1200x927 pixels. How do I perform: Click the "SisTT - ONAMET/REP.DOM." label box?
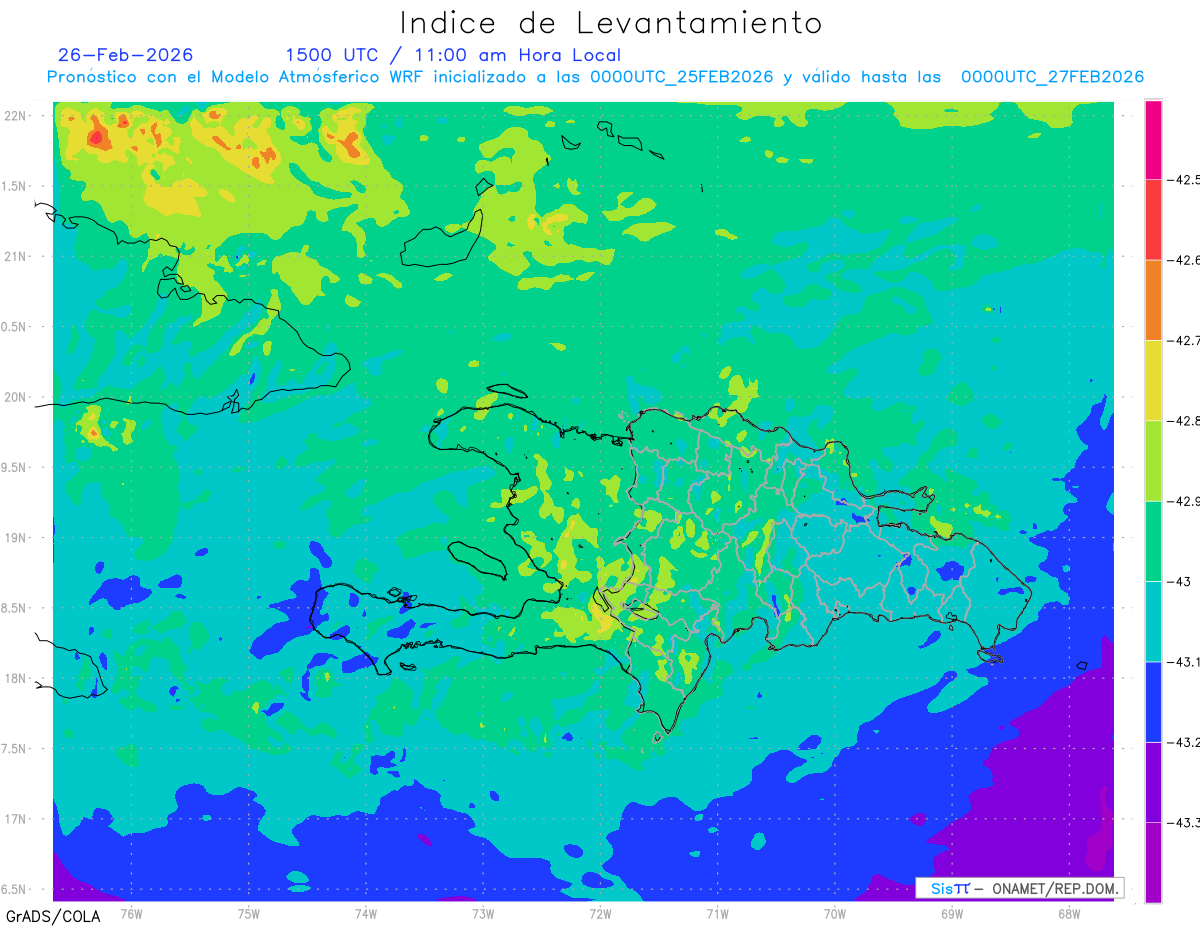[1020, 888]
